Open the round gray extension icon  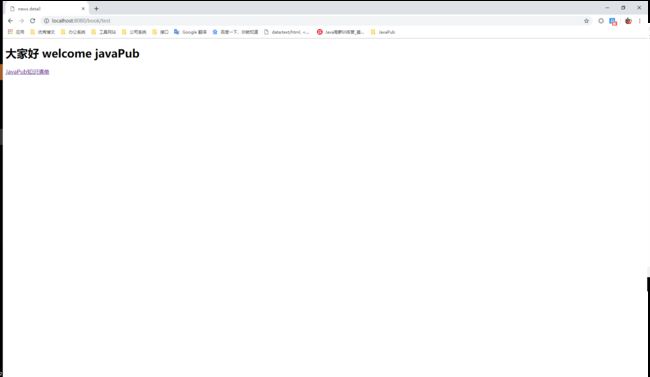click(x=601, y=21)
